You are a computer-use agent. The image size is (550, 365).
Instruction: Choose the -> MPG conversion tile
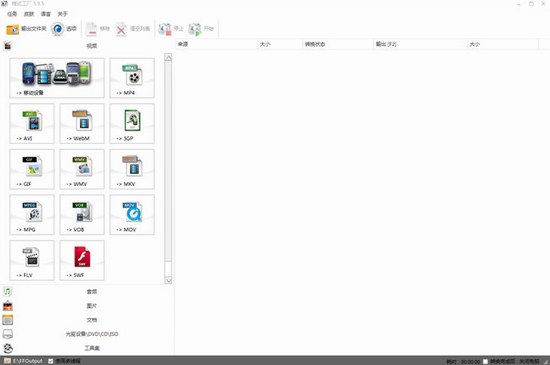click(x=32, y=215)
